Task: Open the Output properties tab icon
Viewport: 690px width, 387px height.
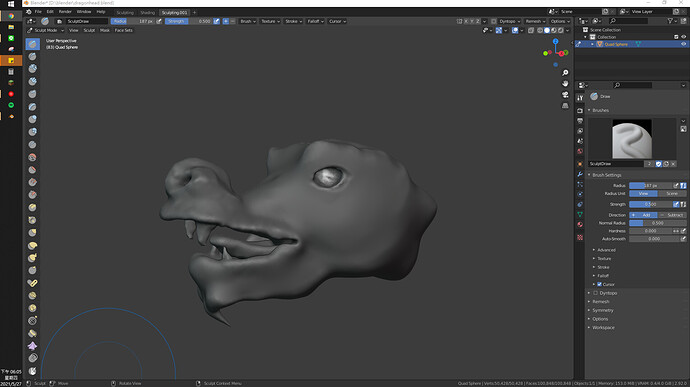Action: pyautogui.click(x=580, y=121)
